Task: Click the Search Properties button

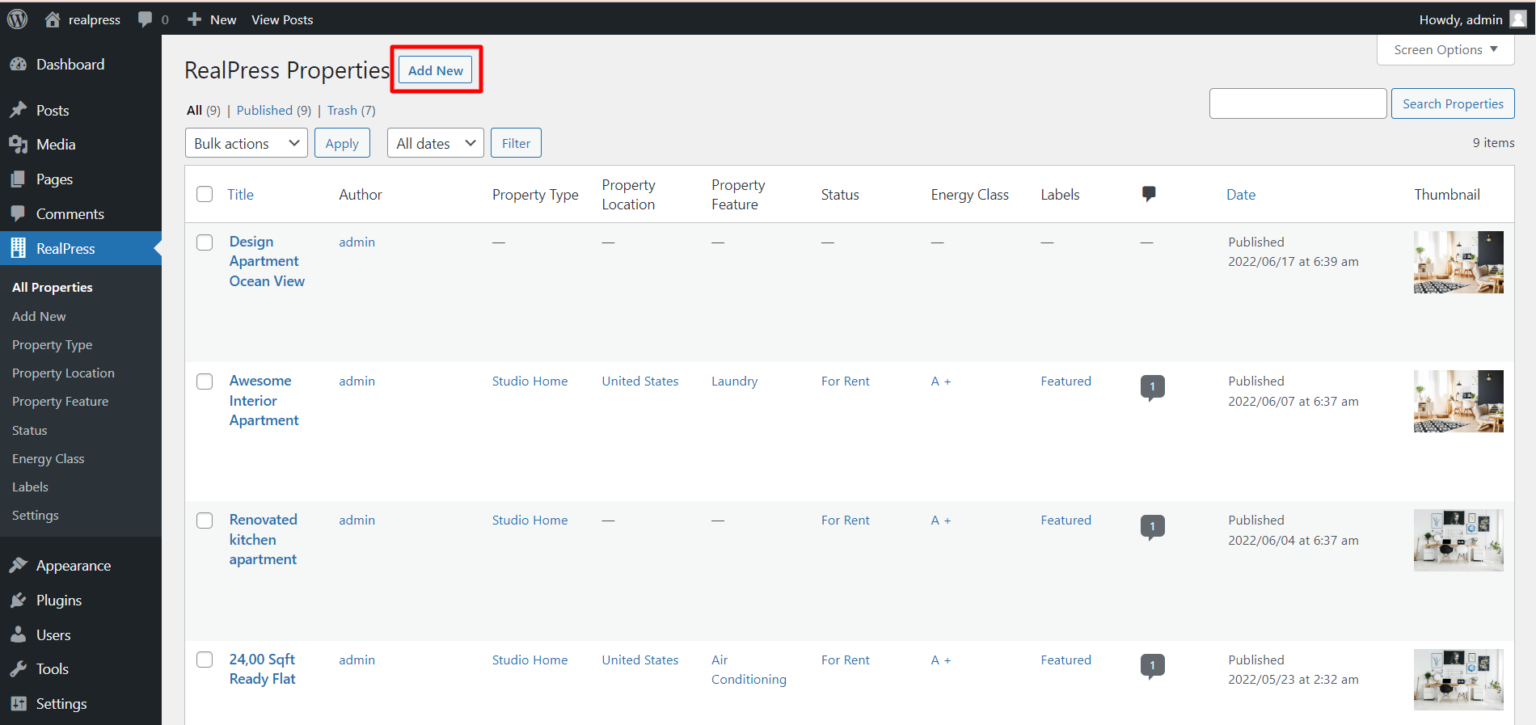Action: 1452,103
